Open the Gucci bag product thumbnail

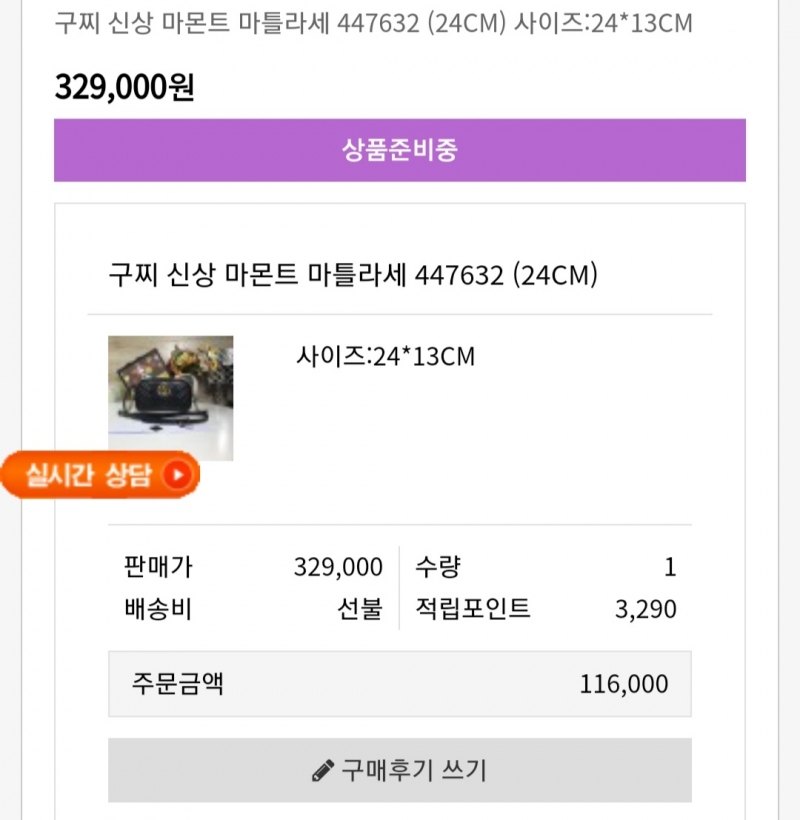pos(171,398)
